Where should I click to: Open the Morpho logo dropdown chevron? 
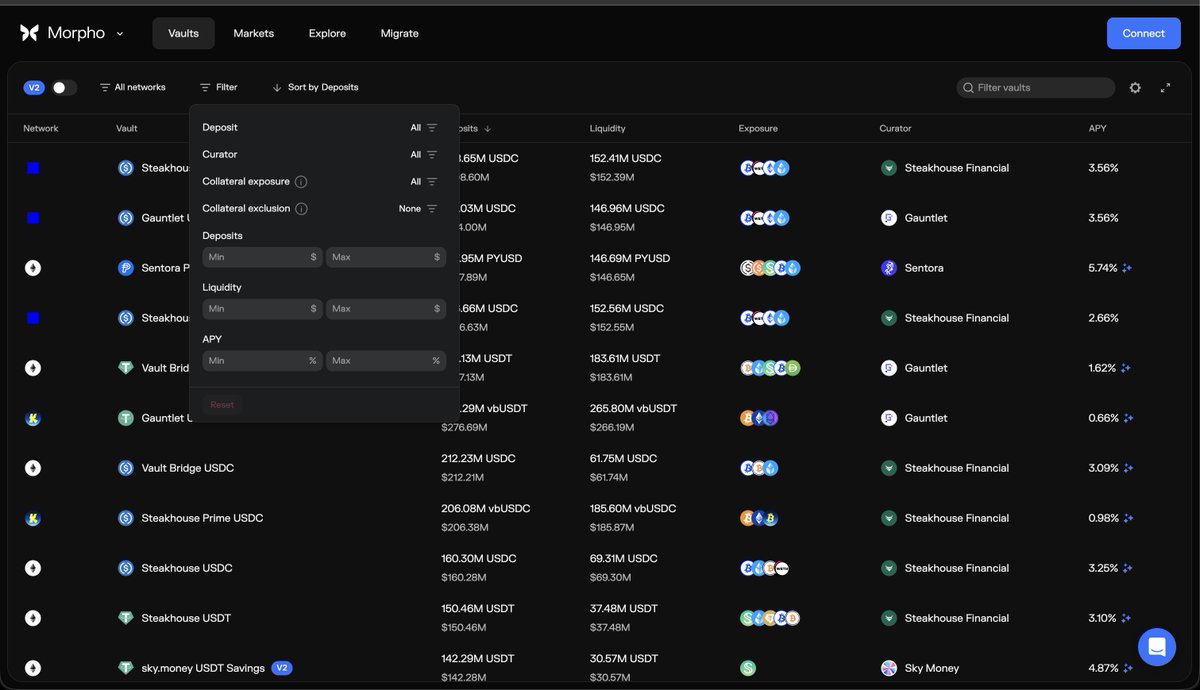point(120,34)
